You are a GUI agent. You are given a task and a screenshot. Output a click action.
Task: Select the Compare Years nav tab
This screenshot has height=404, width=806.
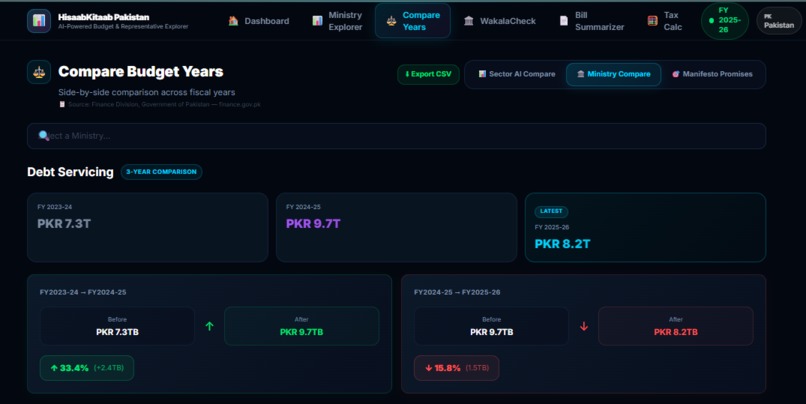pyautogui.click(x=413, y=21)
